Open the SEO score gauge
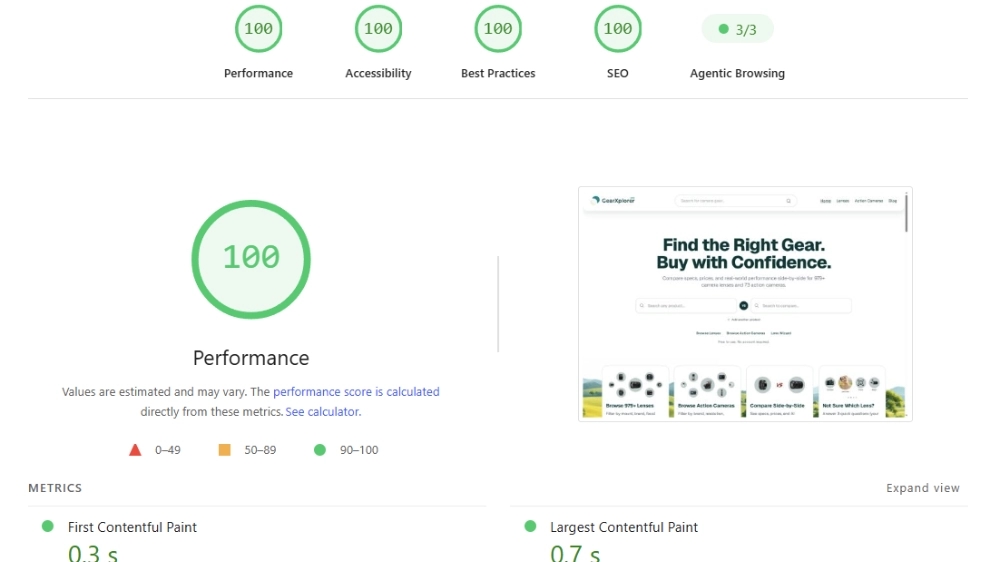Screen dimensions: 1000x562 617,29
